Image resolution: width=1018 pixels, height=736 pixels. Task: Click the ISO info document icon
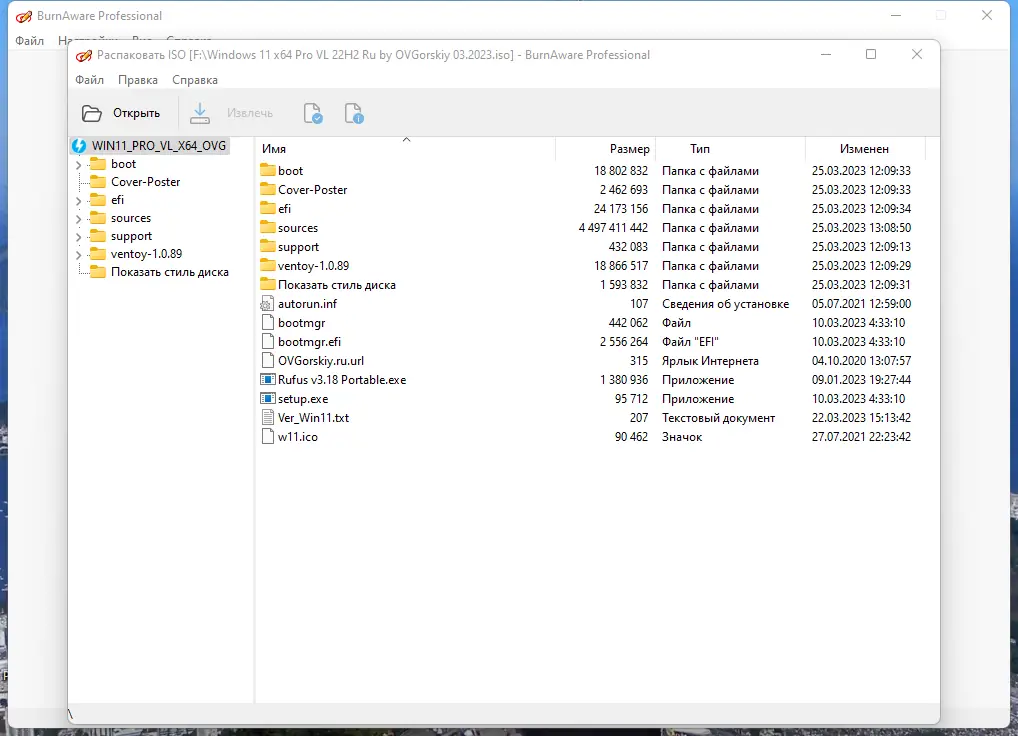(354, 113)
